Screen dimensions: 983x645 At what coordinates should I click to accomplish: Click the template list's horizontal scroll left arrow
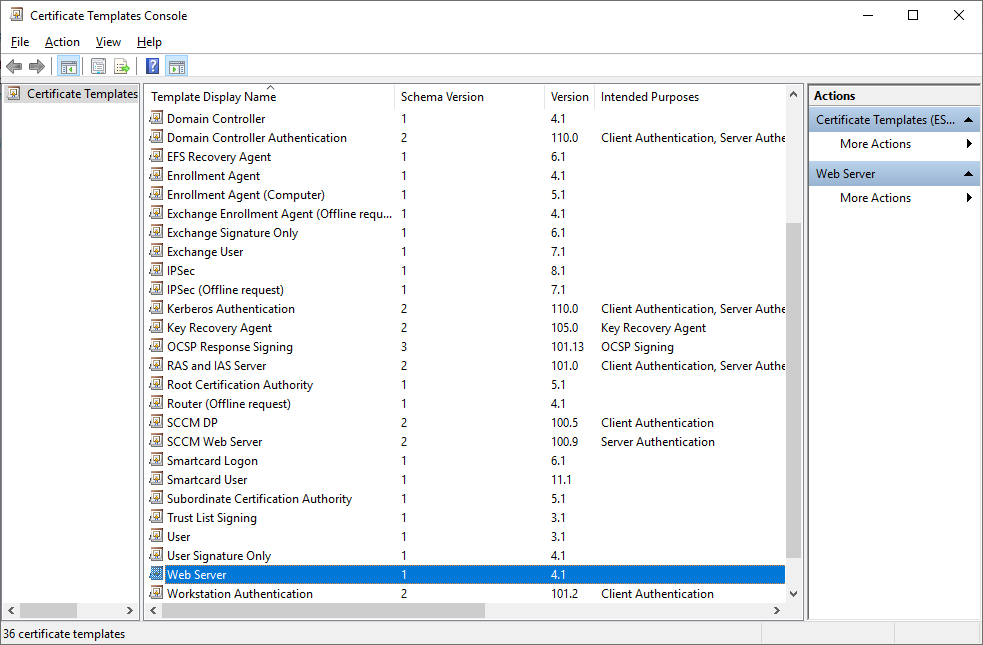point(154,611)
